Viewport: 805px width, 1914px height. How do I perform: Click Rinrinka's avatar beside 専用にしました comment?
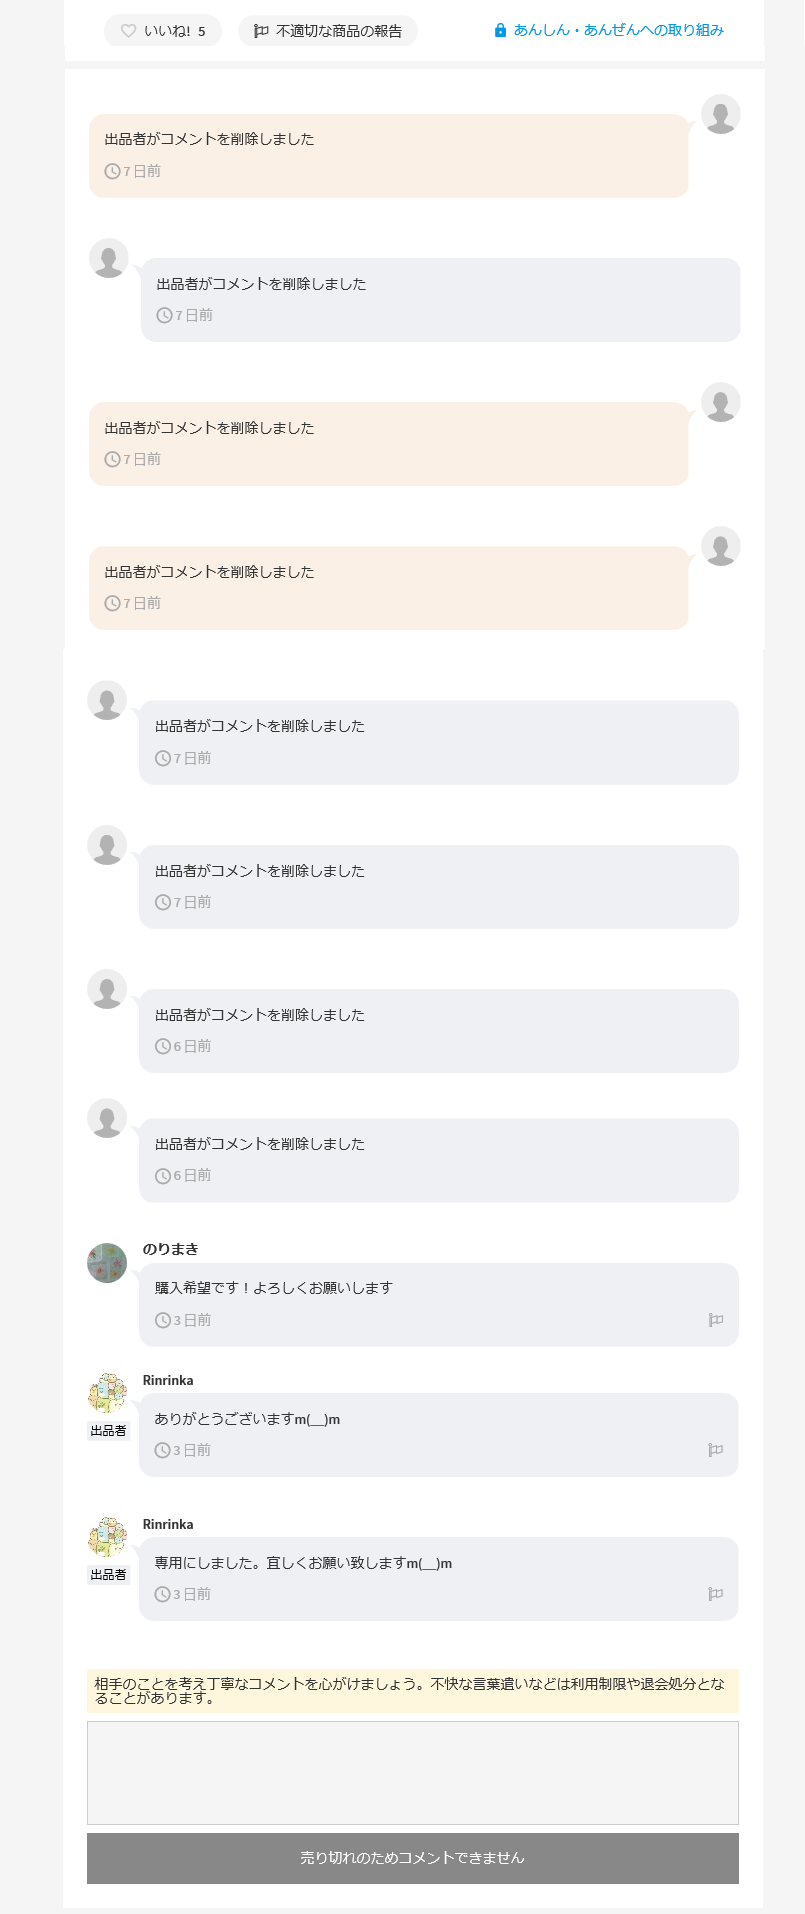point(107,1537)
